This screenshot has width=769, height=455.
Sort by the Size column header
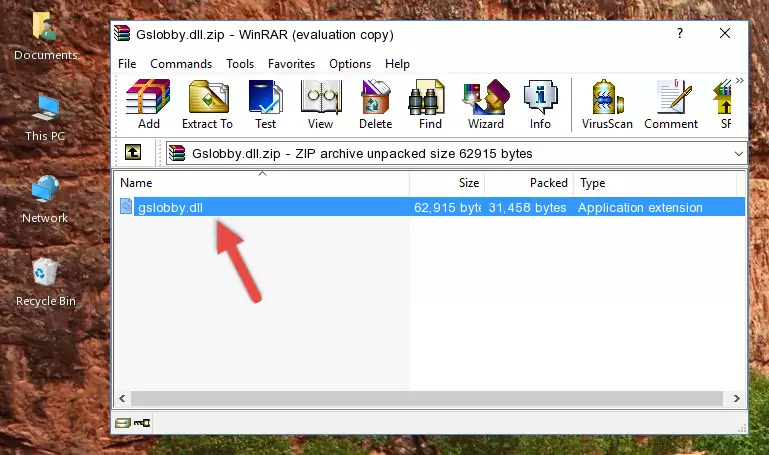447,183
